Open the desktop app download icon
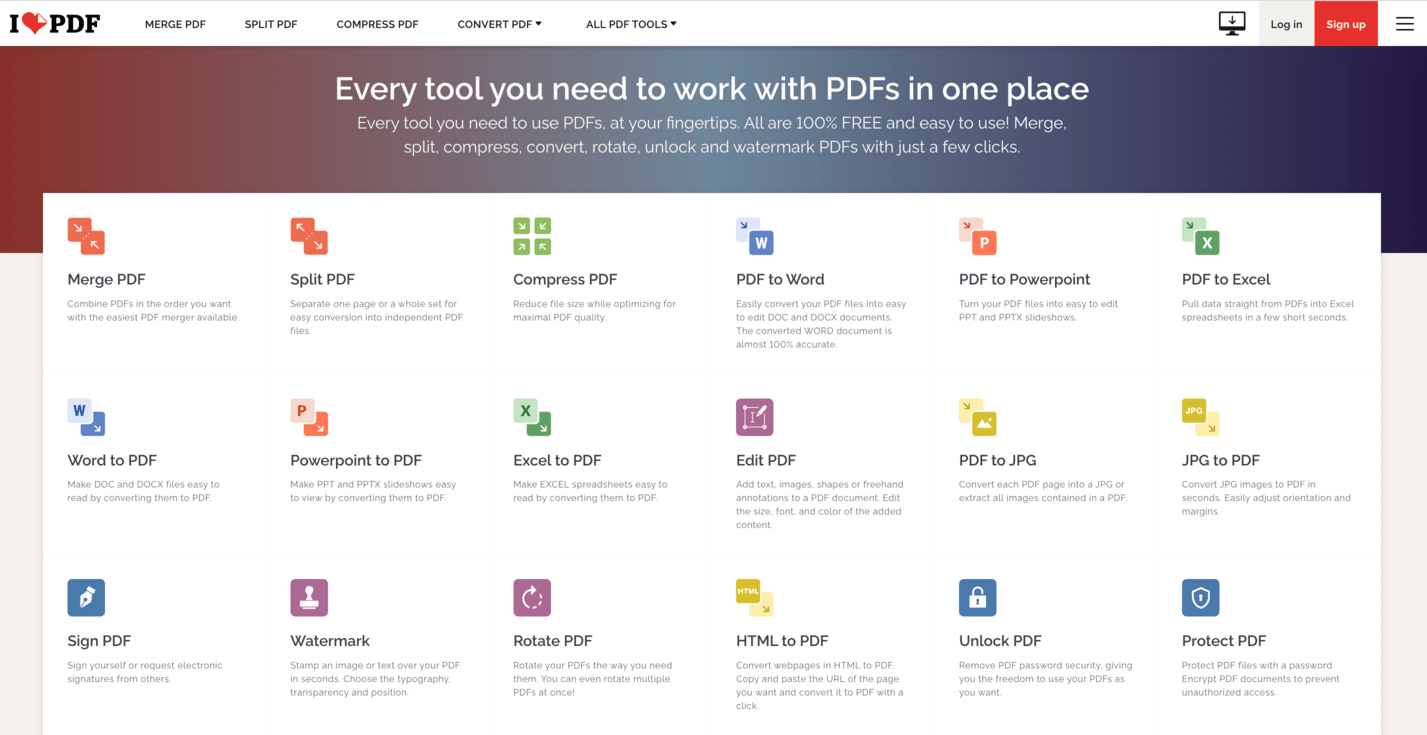This screenshot has height=735, width=1427. 1232,23
